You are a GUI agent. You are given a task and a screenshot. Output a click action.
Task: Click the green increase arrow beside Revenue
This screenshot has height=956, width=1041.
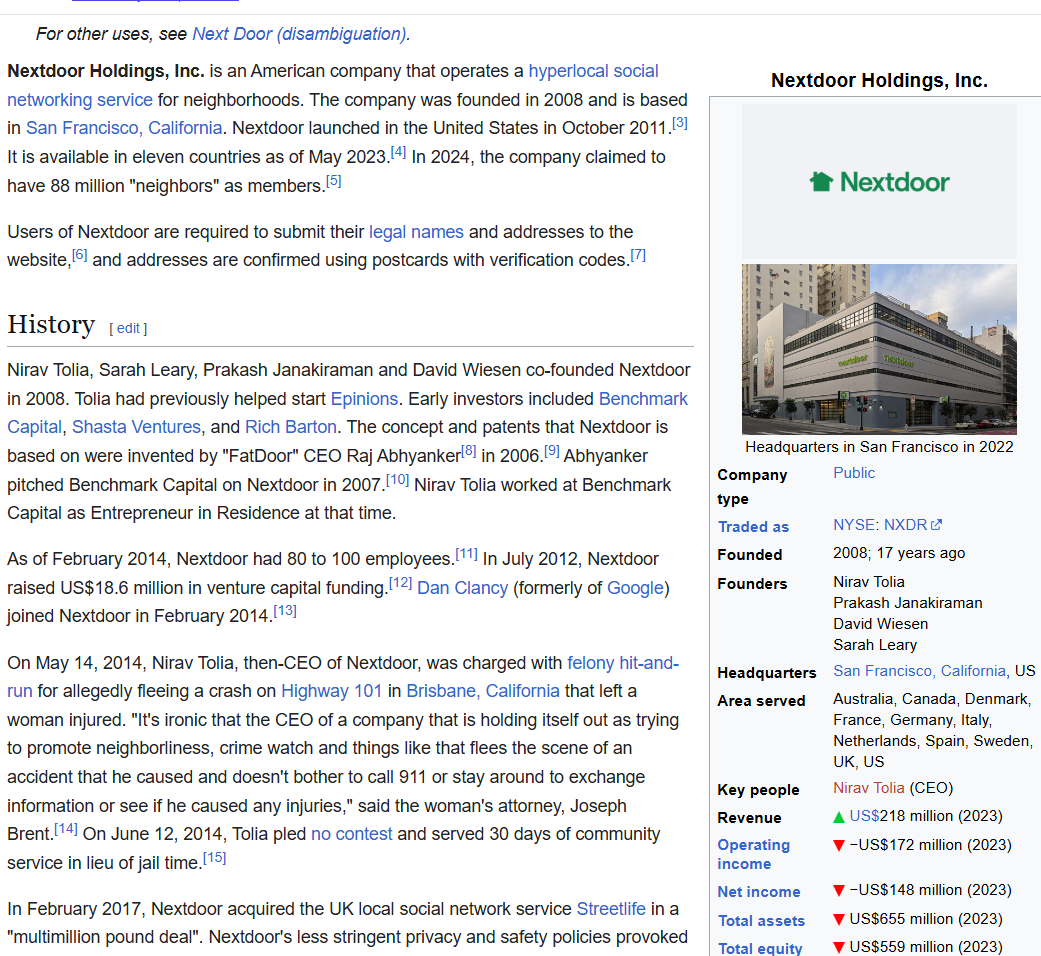pyautogui.click(x=839, y=817)
